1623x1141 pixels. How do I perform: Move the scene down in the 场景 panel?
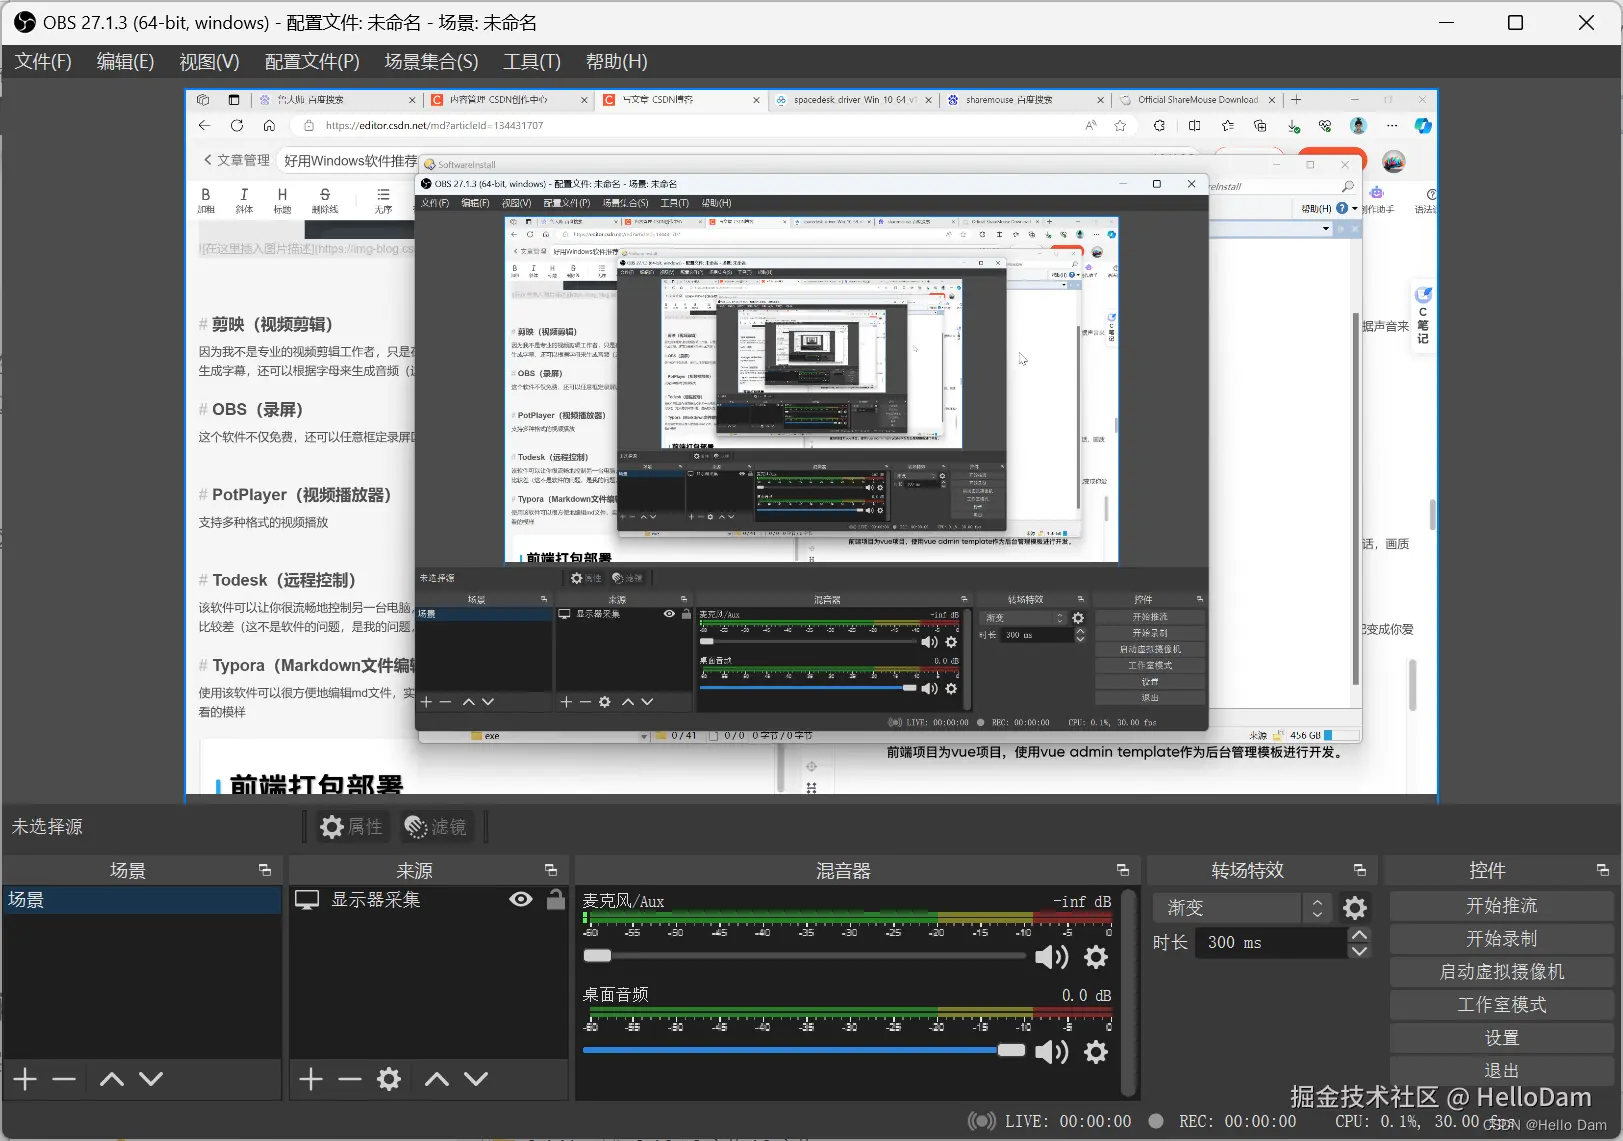point(151,1079)
